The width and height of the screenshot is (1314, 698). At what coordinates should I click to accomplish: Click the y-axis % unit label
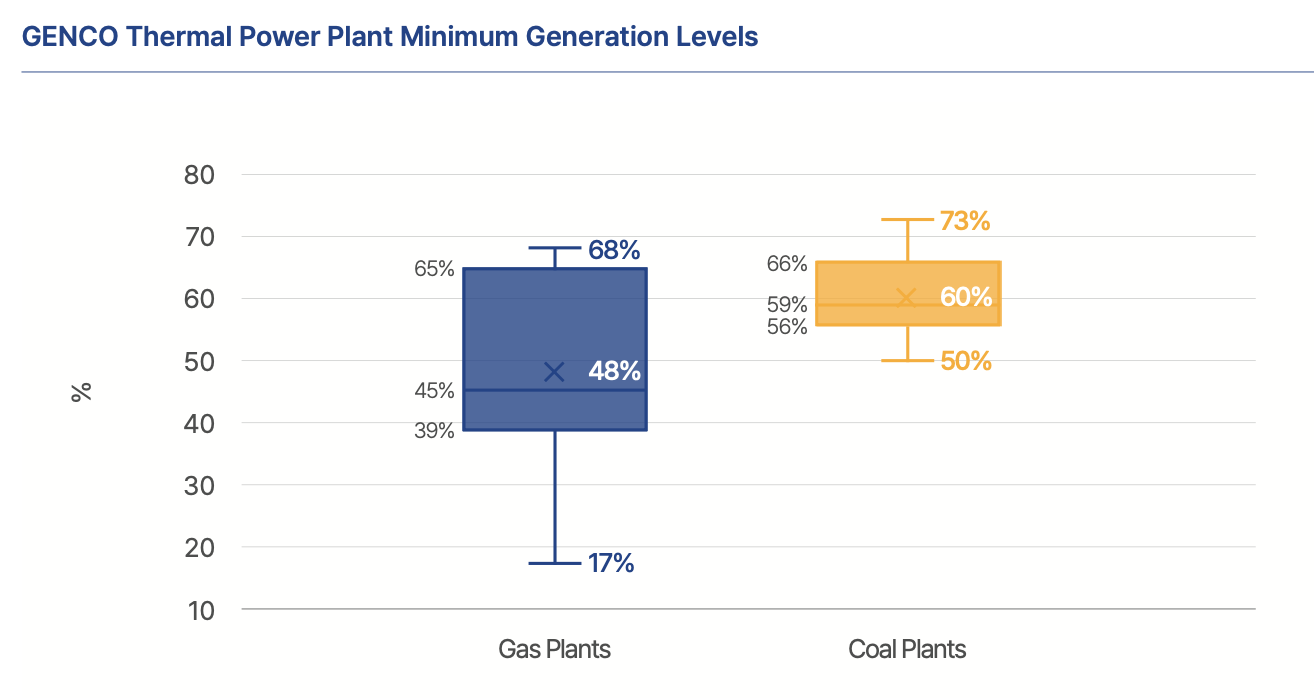pyautogui.click(x=82, y=391)
